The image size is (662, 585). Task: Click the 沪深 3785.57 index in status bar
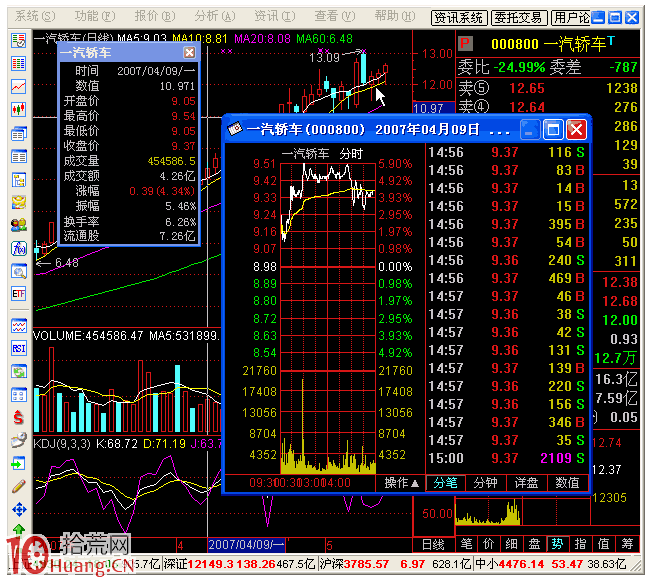(x=395, y=564)
